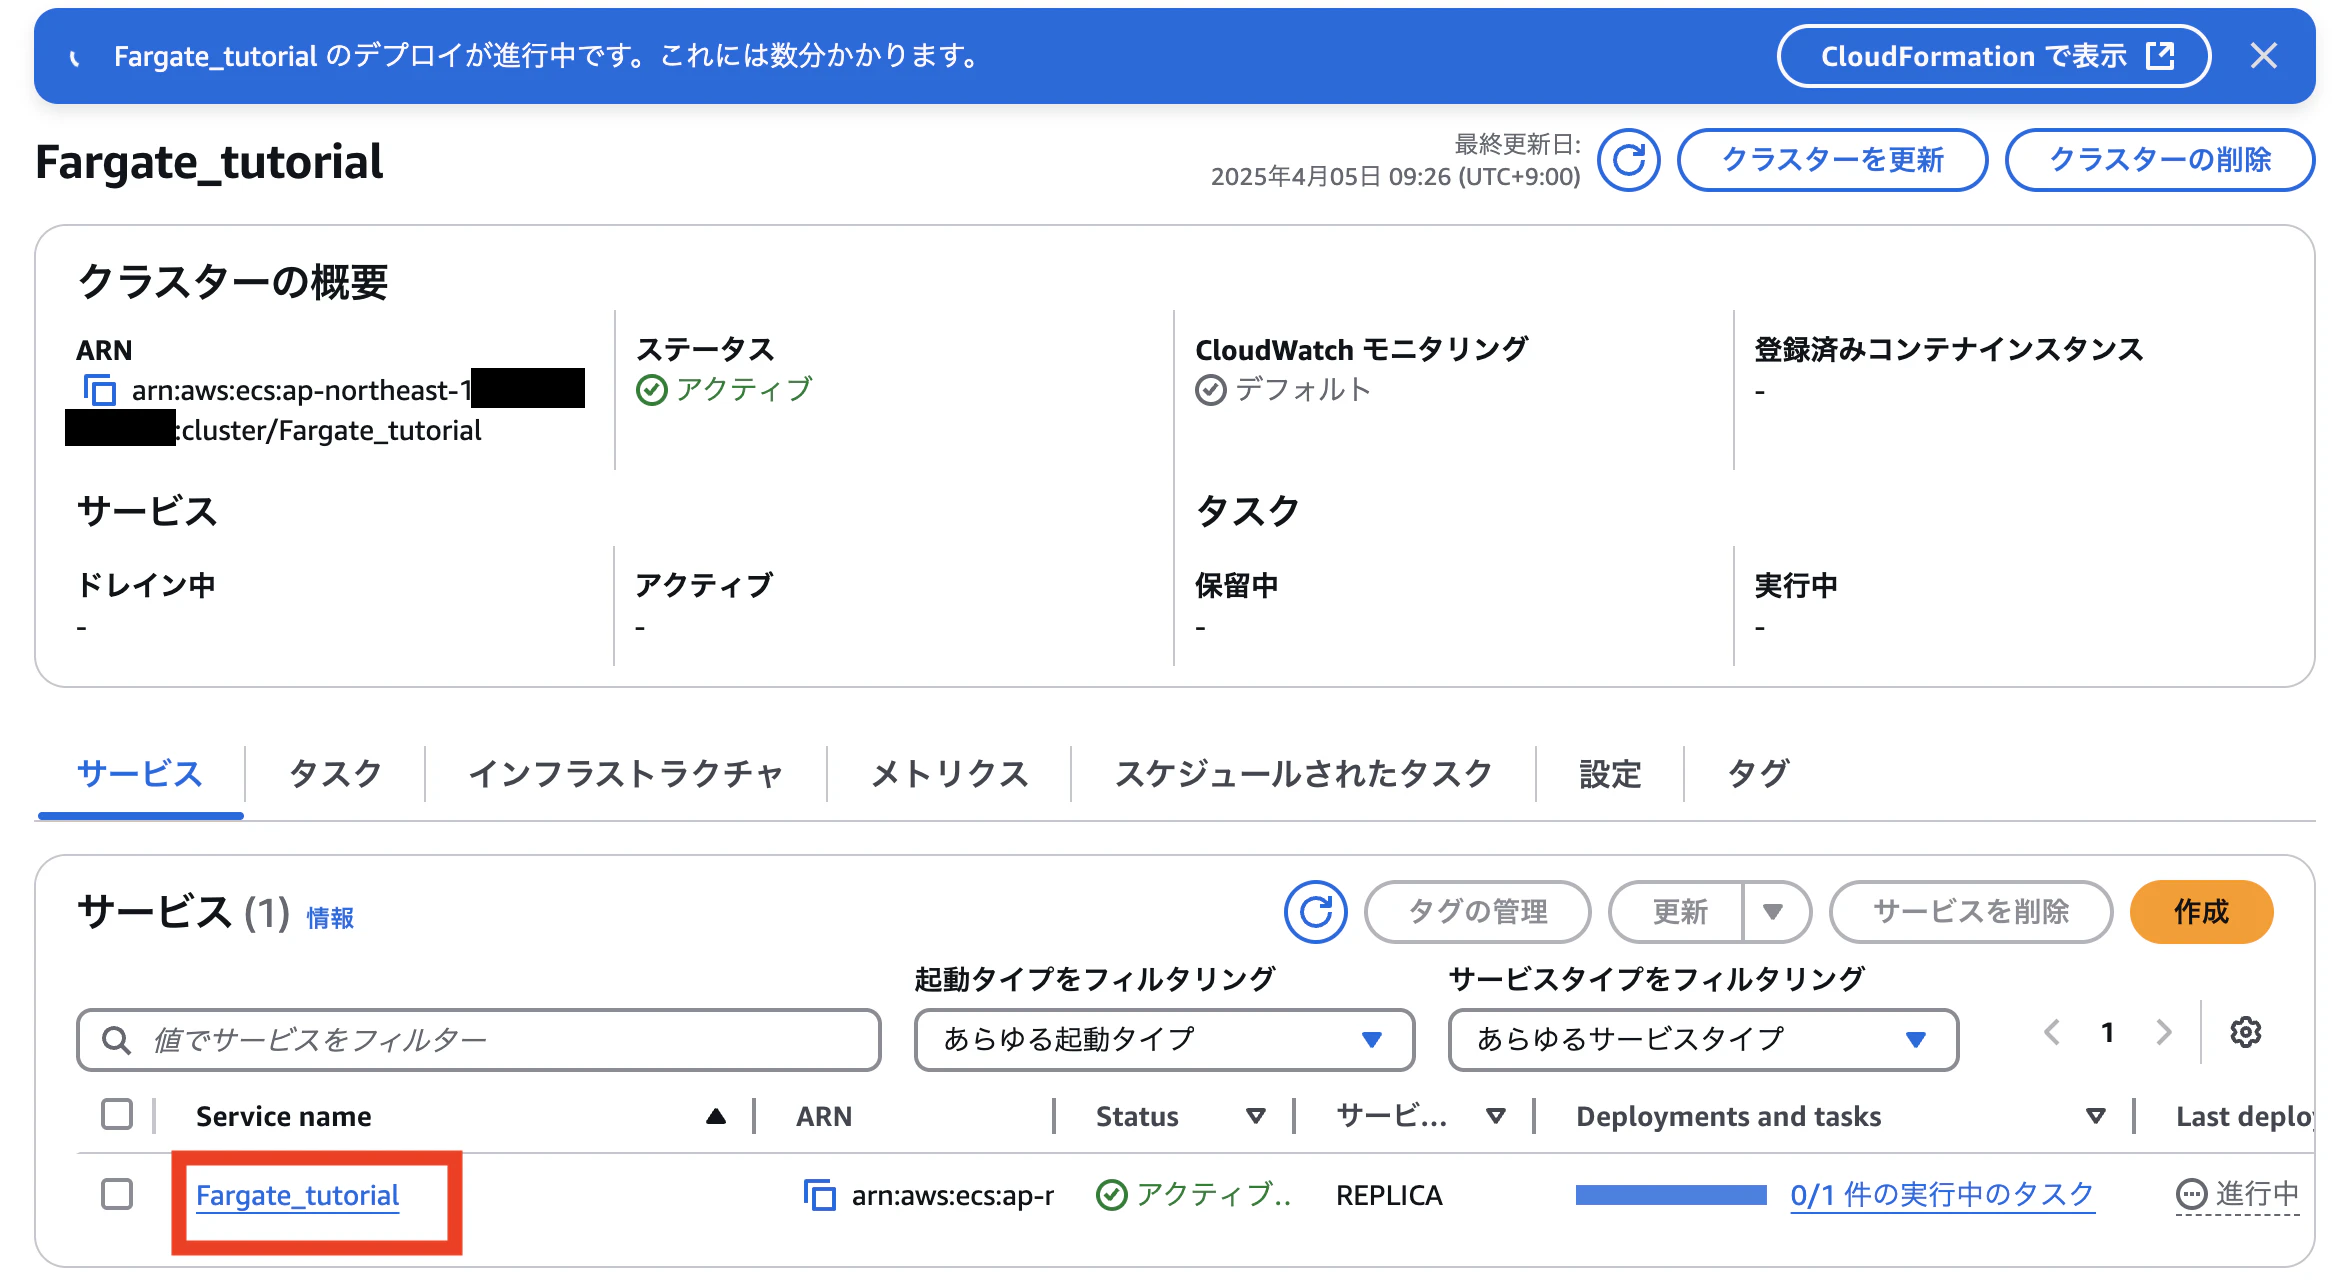2342x1282 pixels.
Task: Copy the cluster ARN with copy icon
Action: pos(100,390)
